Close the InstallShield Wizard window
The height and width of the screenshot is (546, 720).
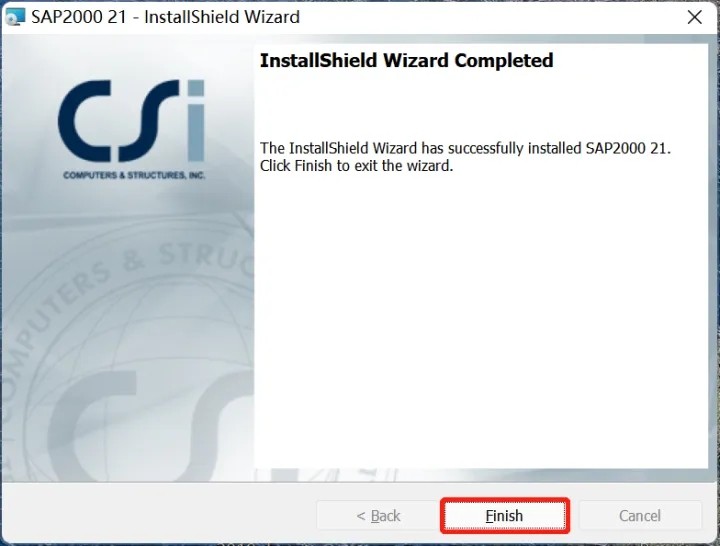pyautogui.click(x=694, y=17)
